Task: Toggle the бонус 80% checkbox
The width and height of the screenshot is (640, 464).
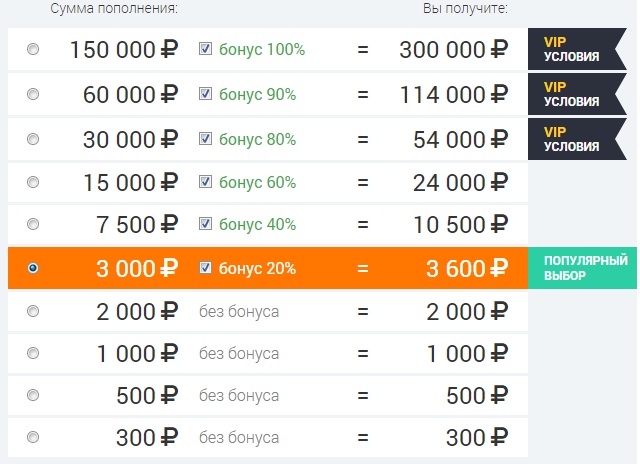Action: 205,139
